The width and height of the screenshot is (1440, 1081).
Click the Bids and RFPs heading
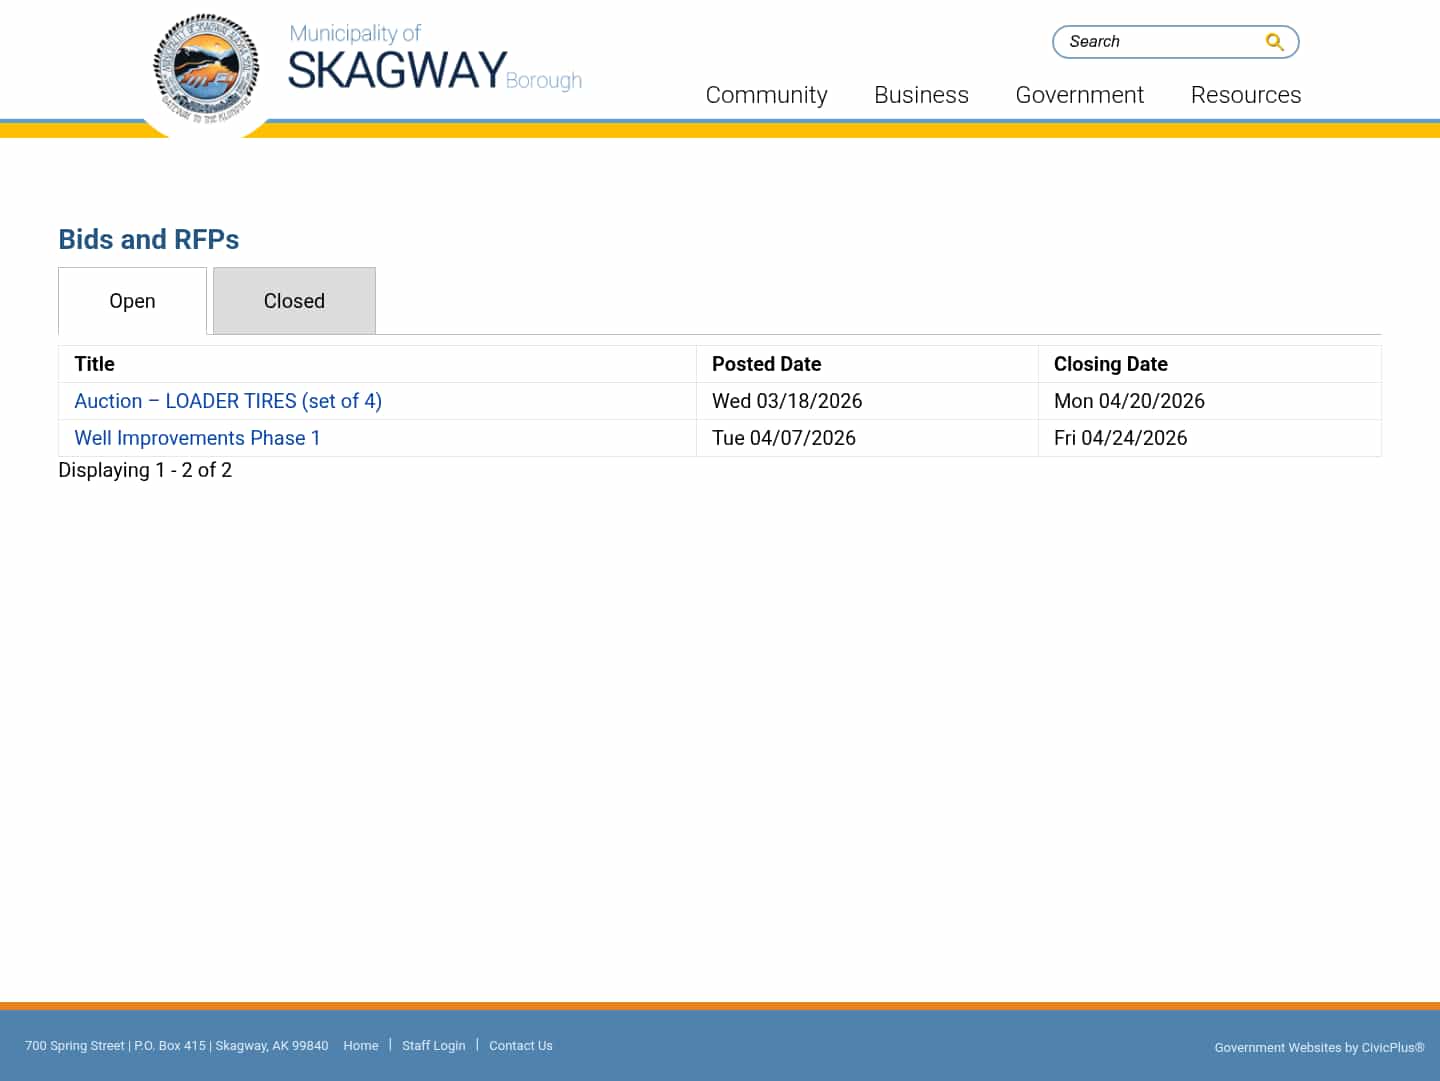tap(148, 239)
